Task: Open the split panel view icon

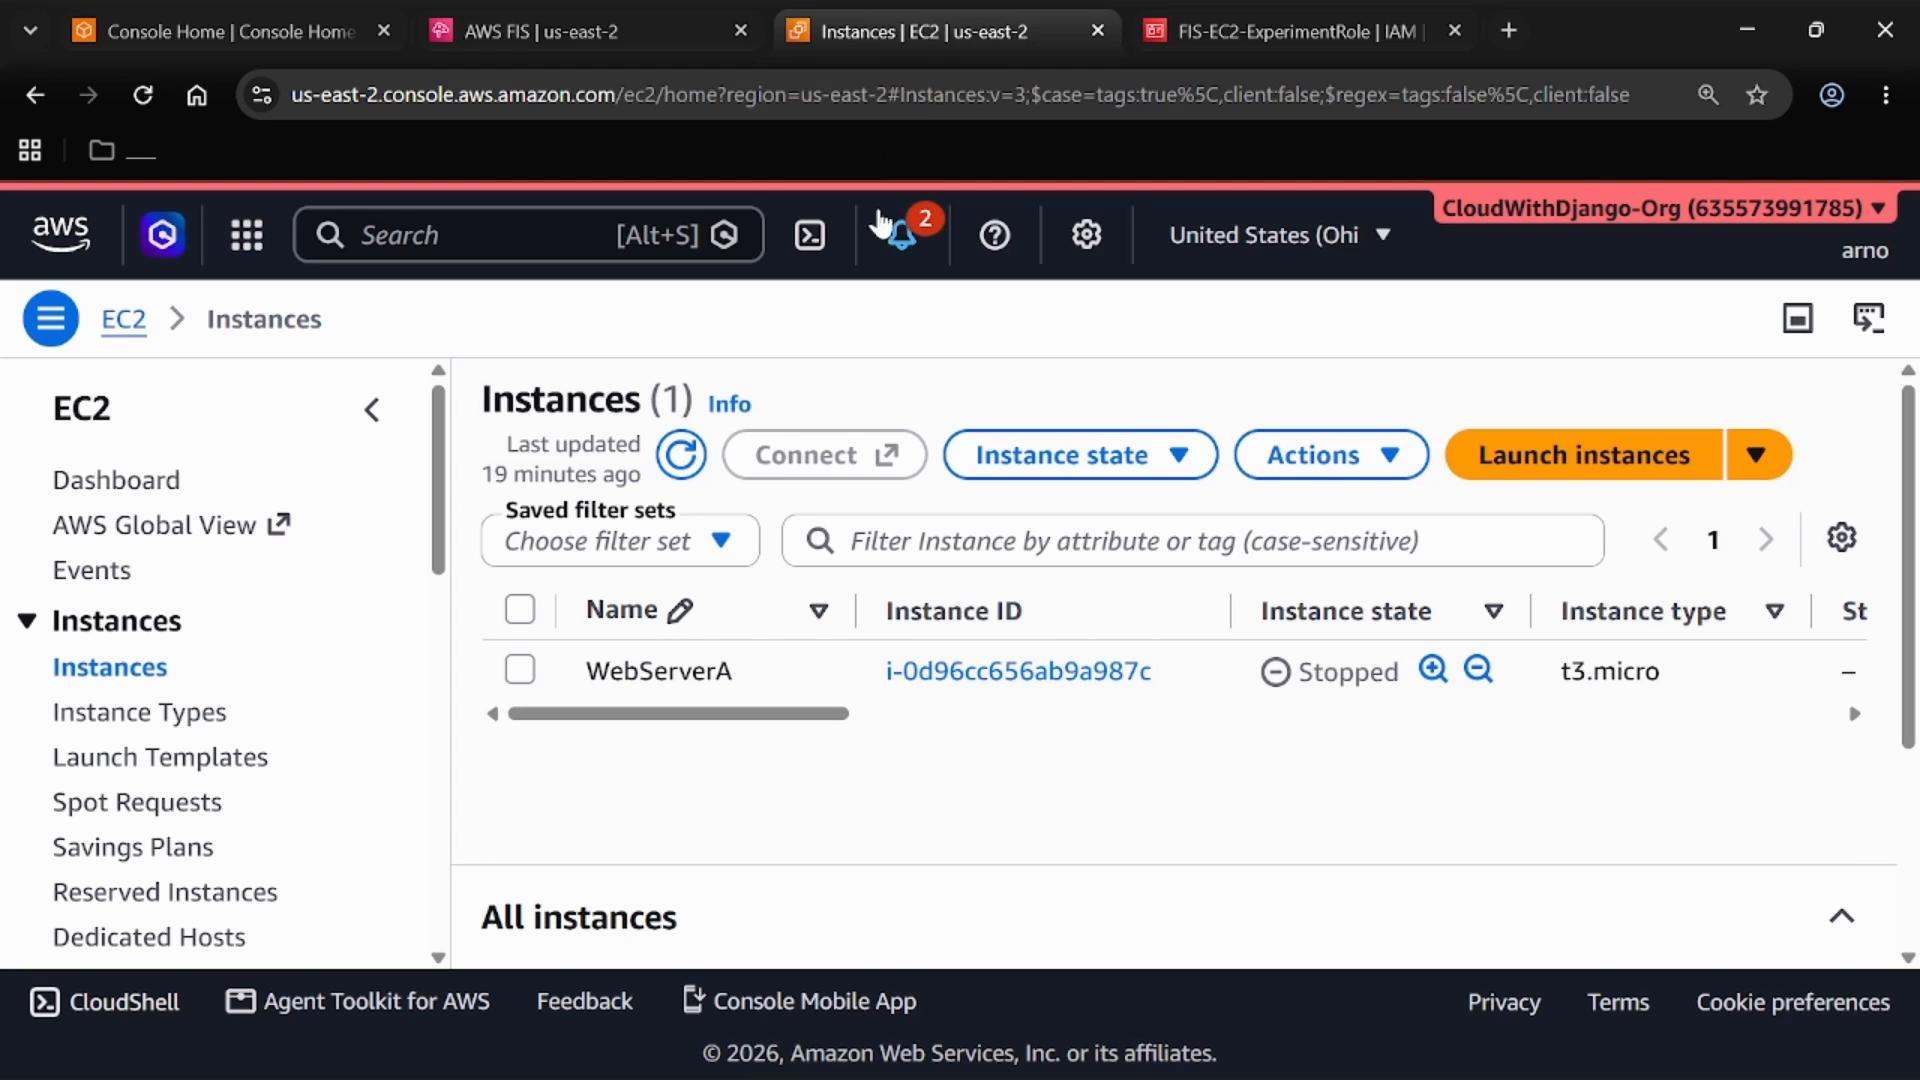Action: 1797,319
